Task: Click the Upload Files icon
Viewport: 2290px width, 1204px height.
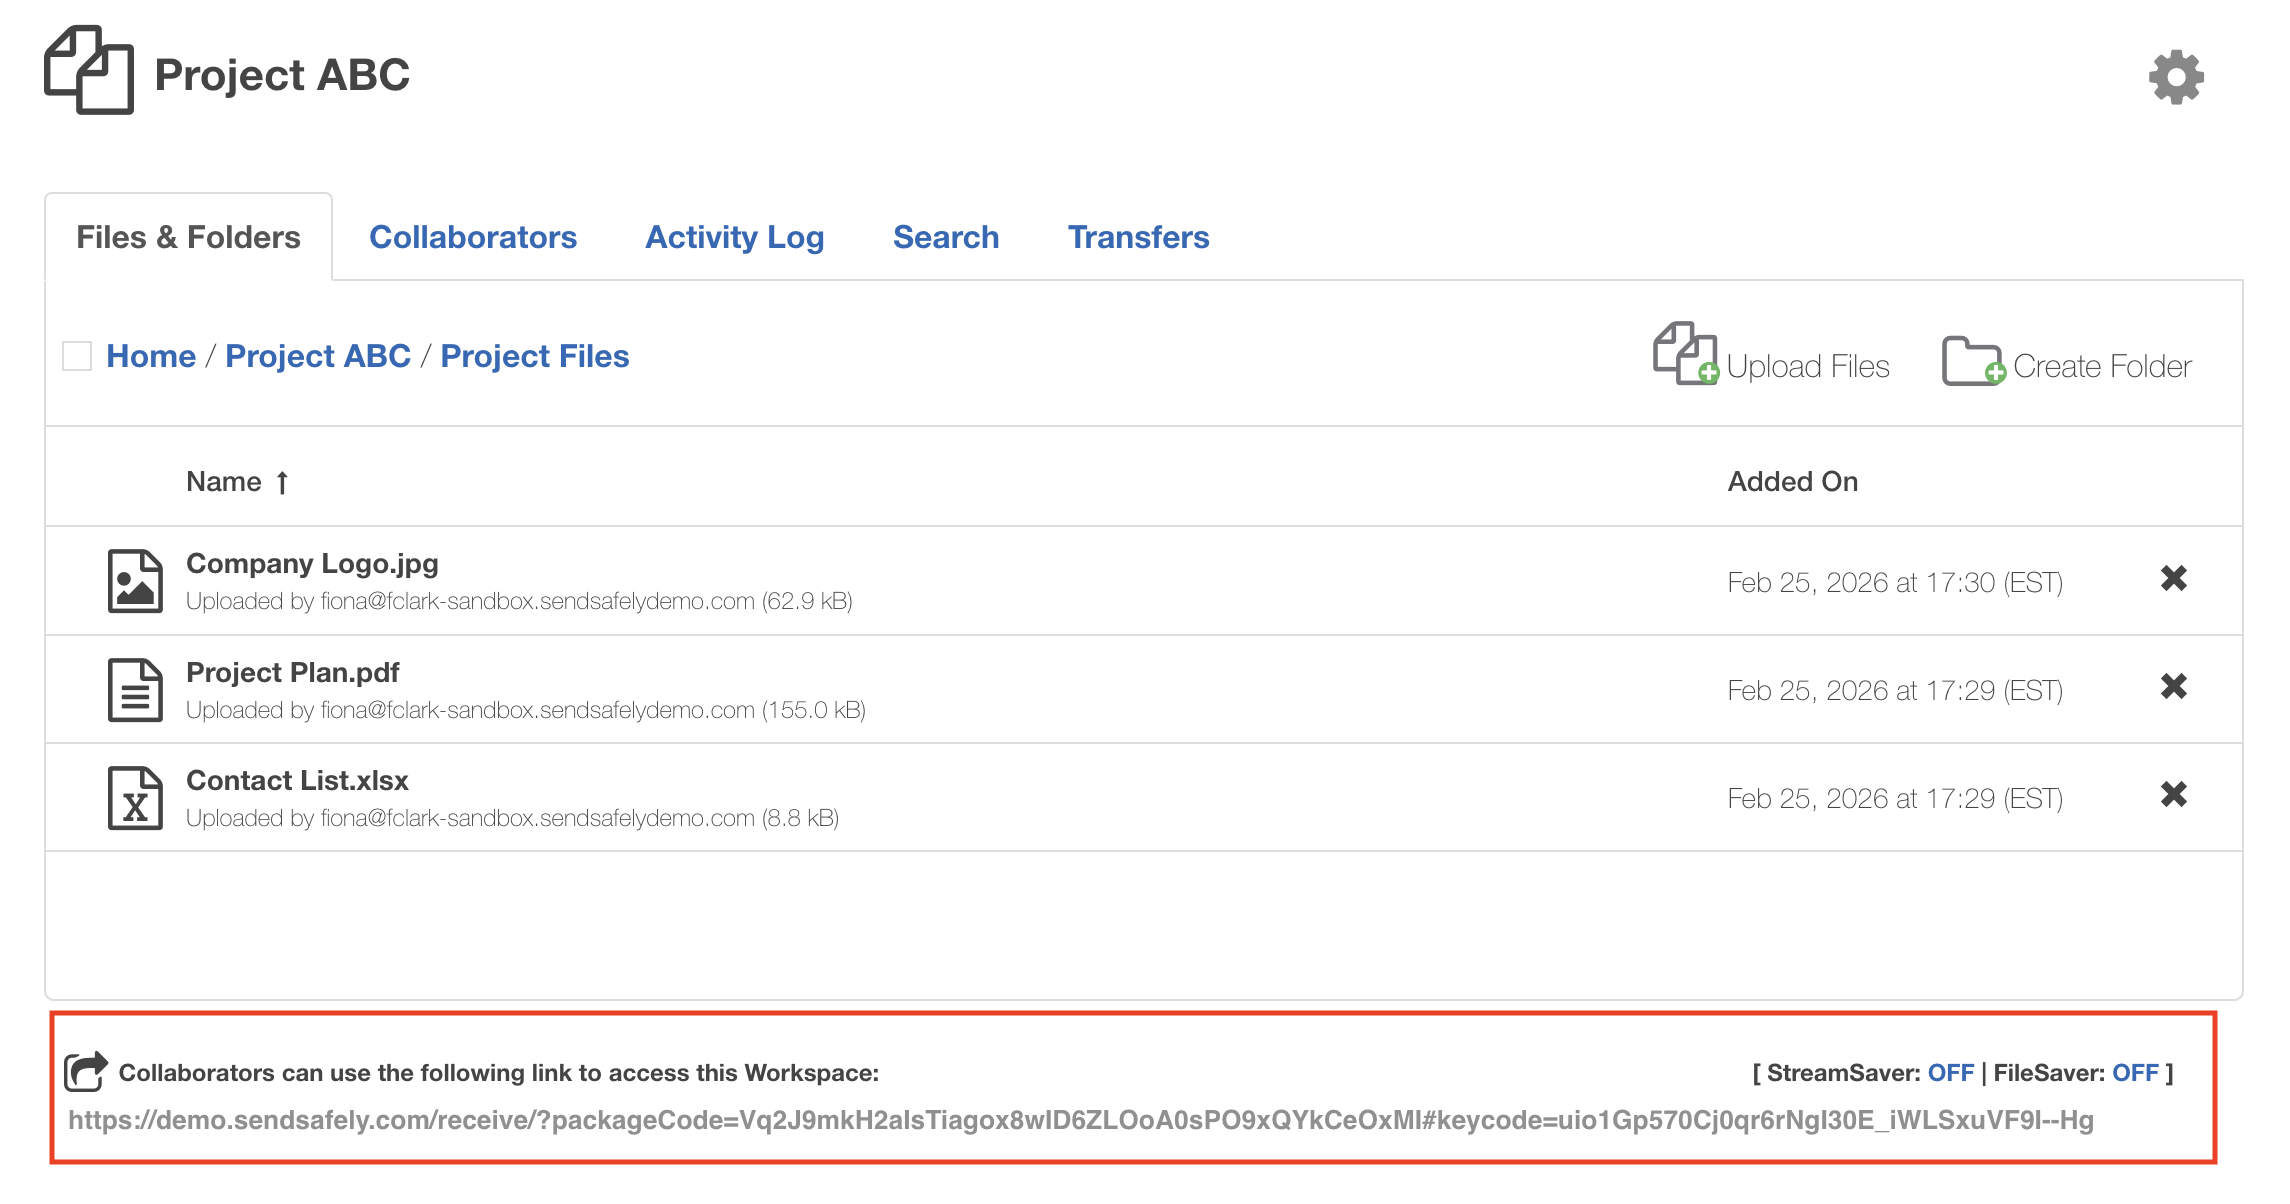Action: pos(1685,353)
